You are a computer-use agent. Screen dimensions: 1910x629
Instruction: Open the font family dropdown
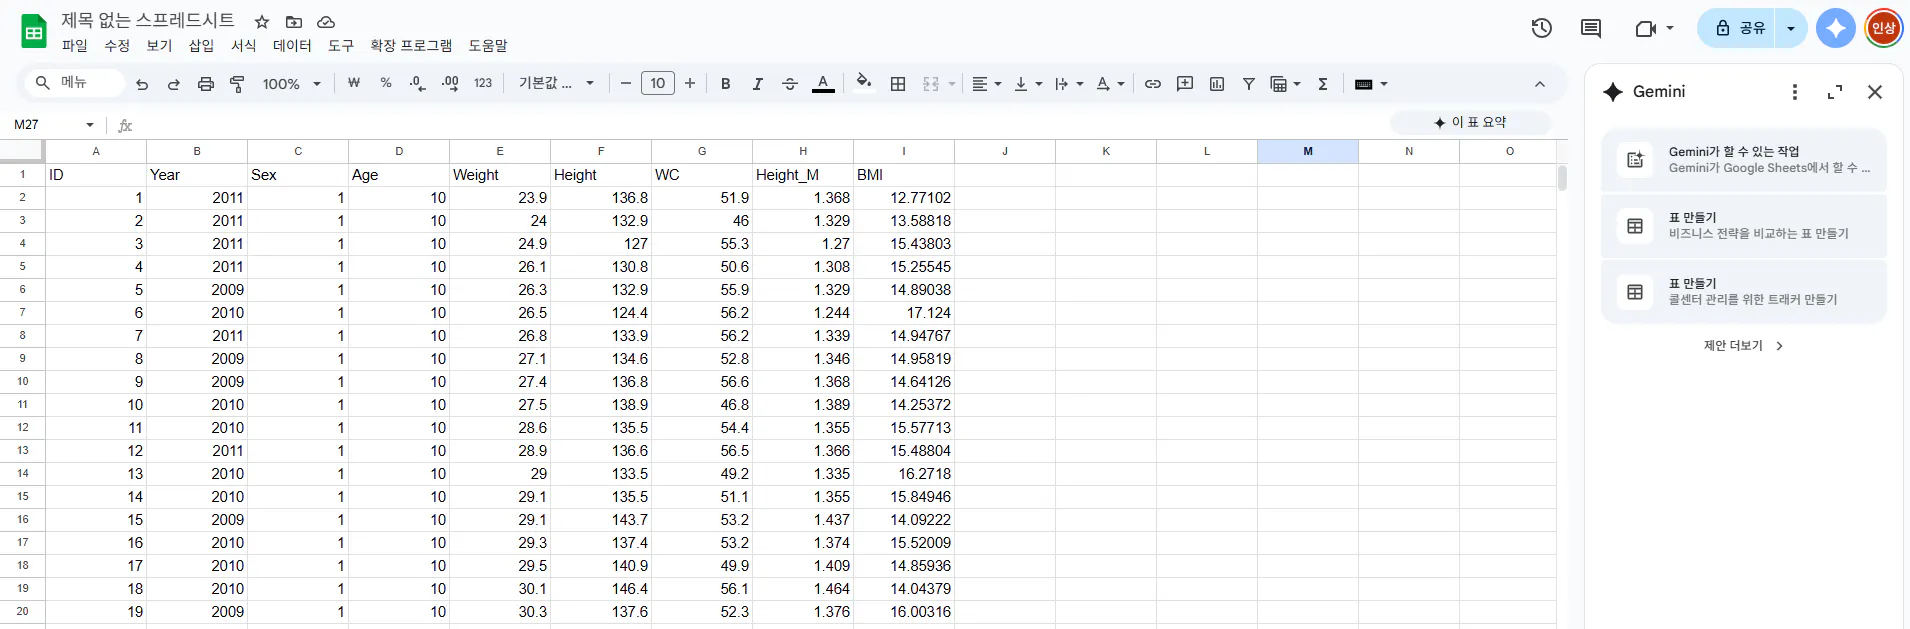click(x=556, y=83)
